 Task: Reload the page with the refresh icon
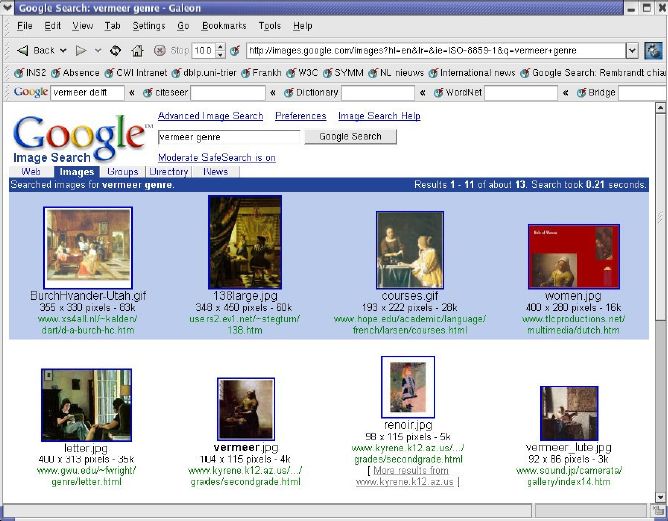pos(115,50)
